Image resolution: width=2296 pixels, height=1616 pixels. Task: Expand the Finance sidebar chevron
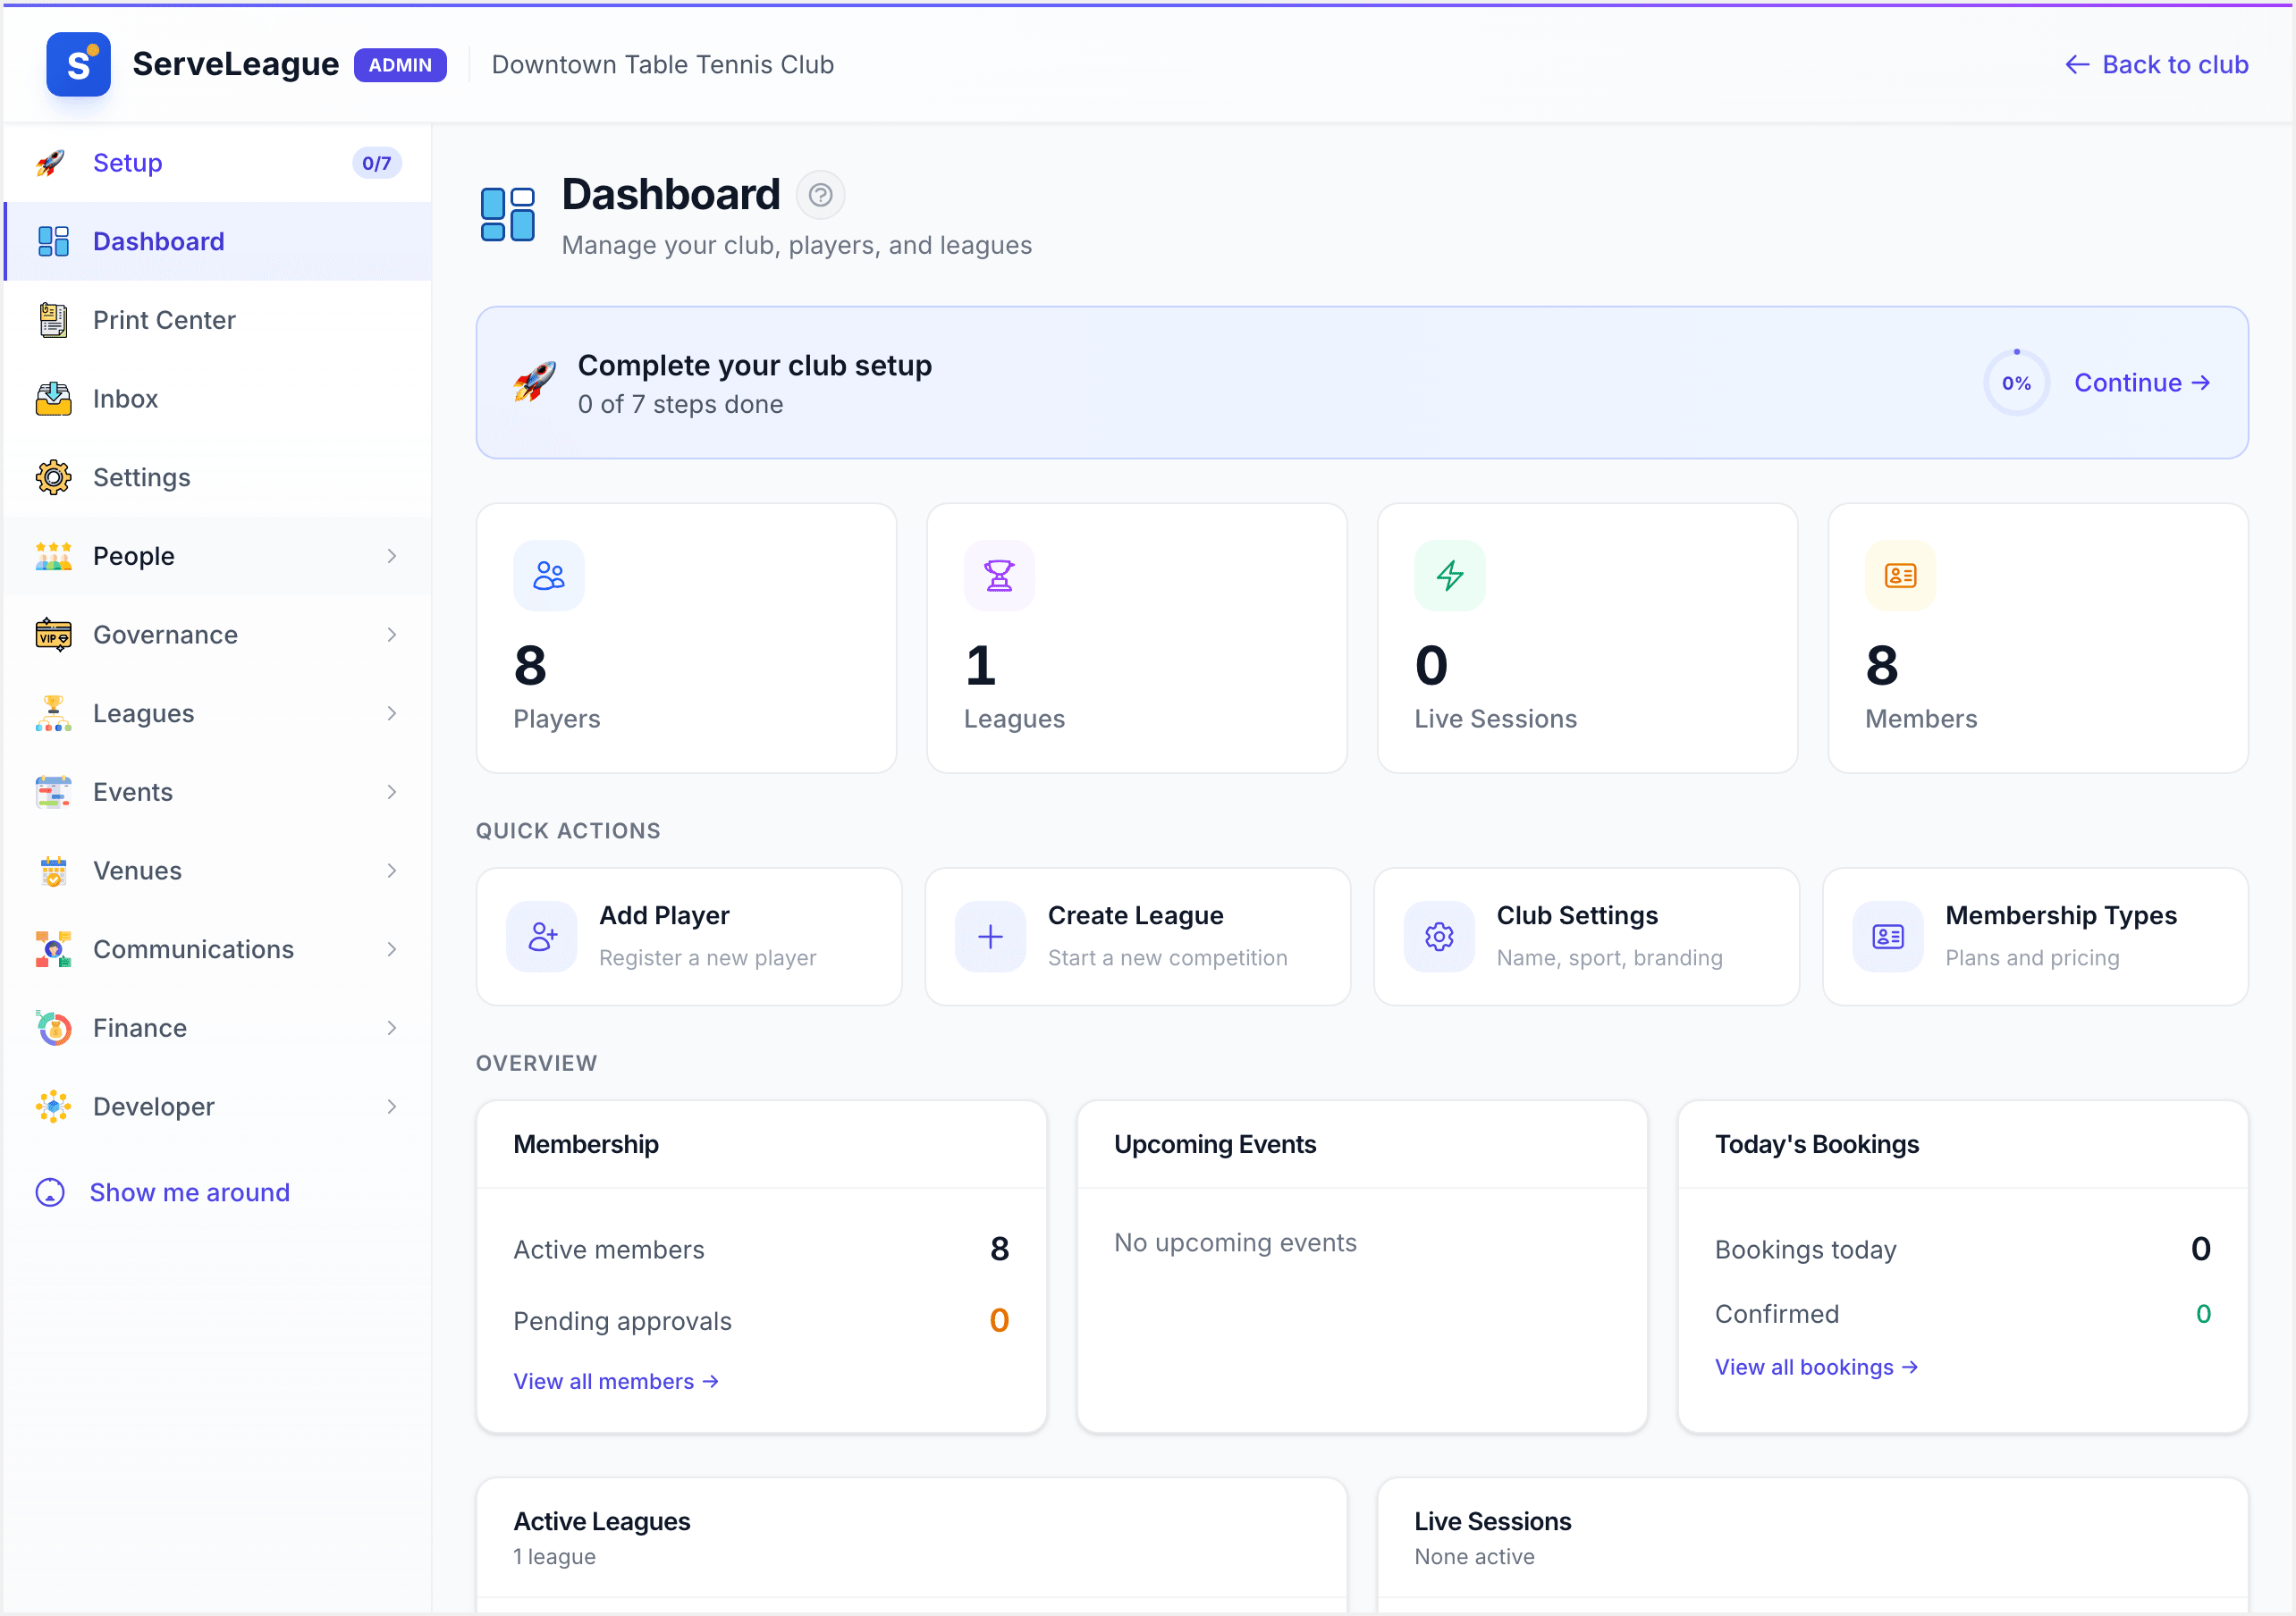(391, 1028)
